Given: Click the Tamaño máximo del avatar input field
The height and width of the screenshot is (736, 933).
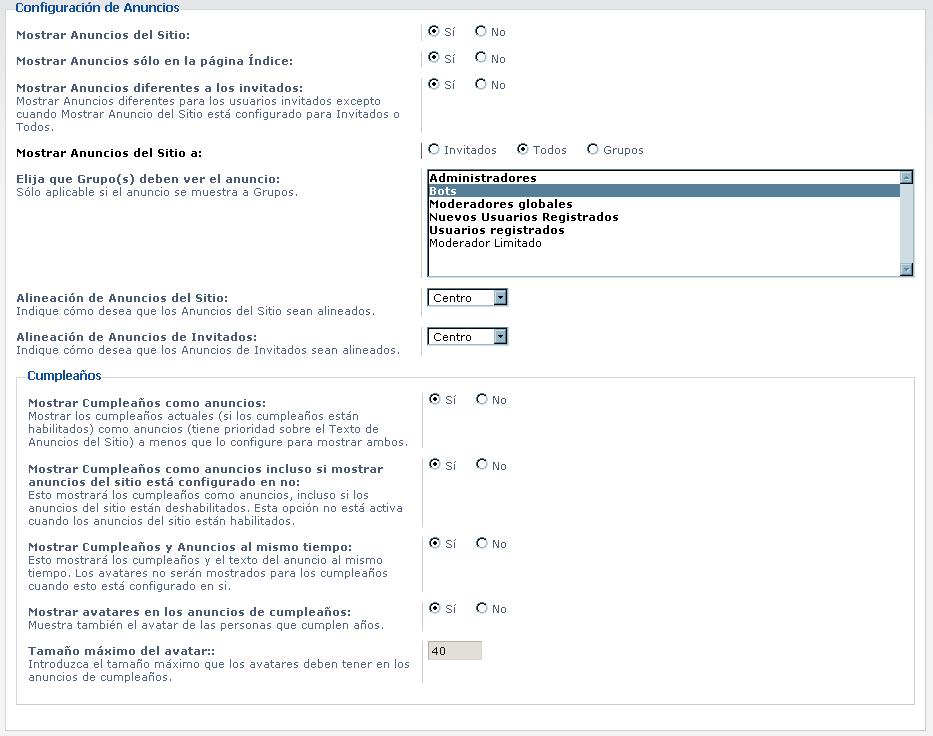Looking at the screenshot, I should click(455, 649).
